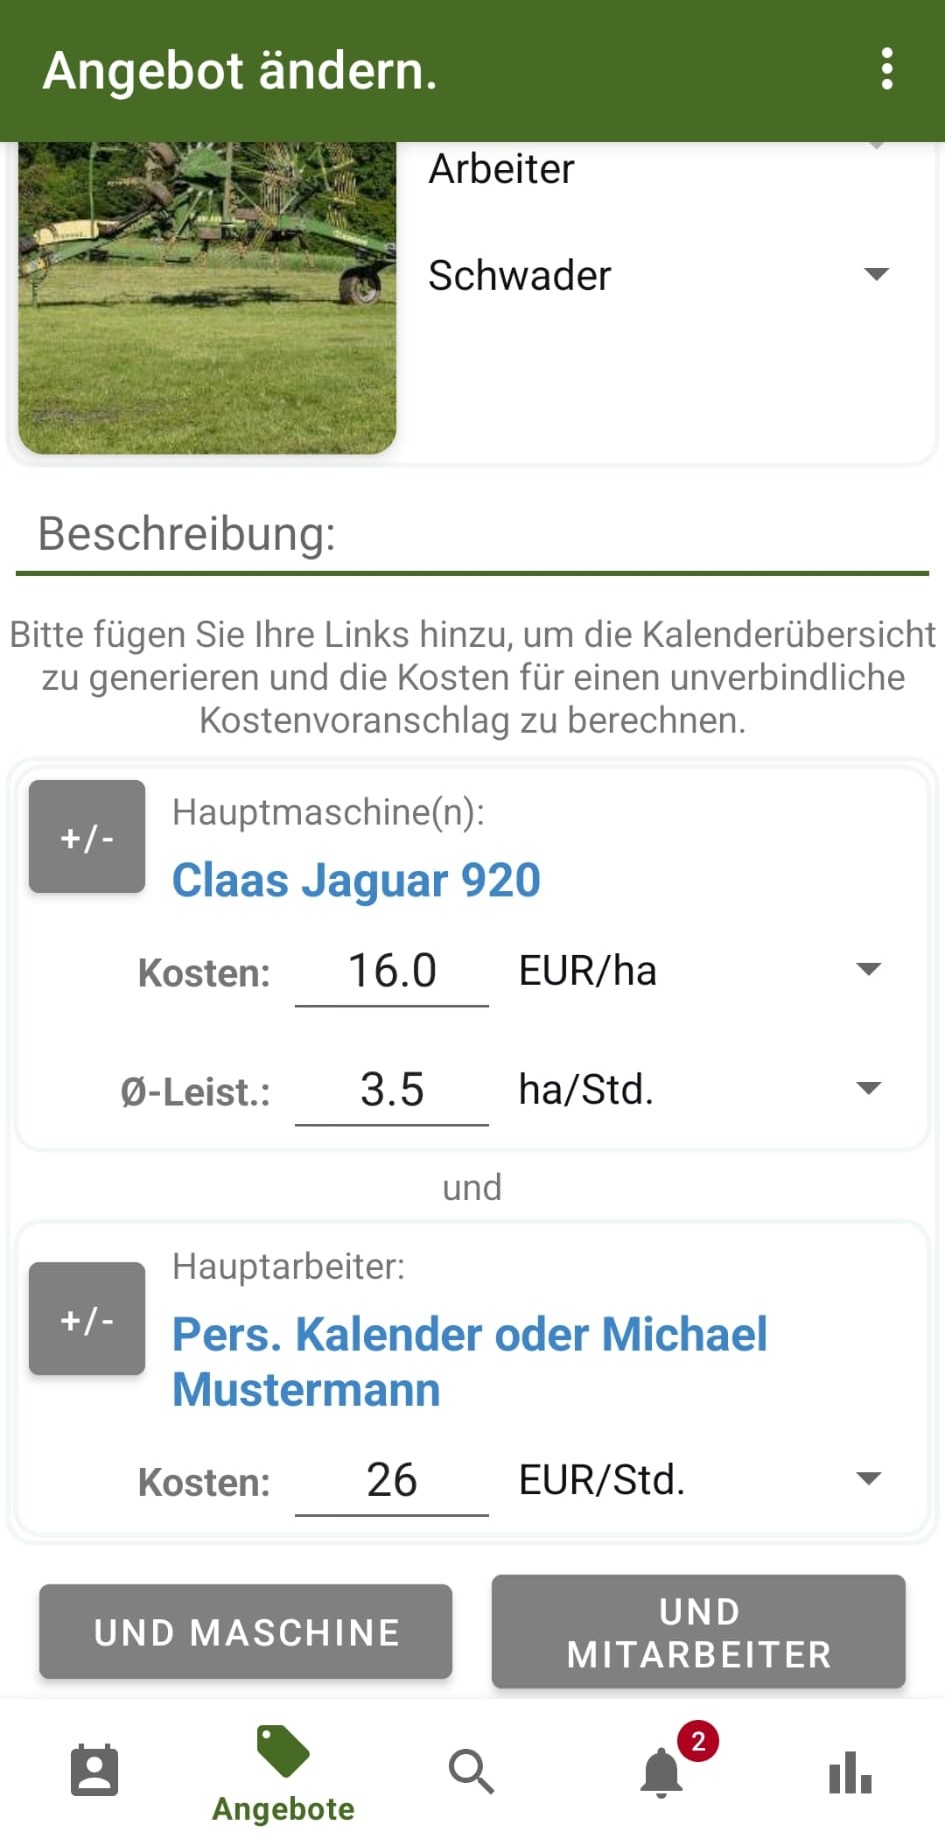Toggle +/- for Hauptmaschine
The image size is (945, 1835).
click(87, 837)
